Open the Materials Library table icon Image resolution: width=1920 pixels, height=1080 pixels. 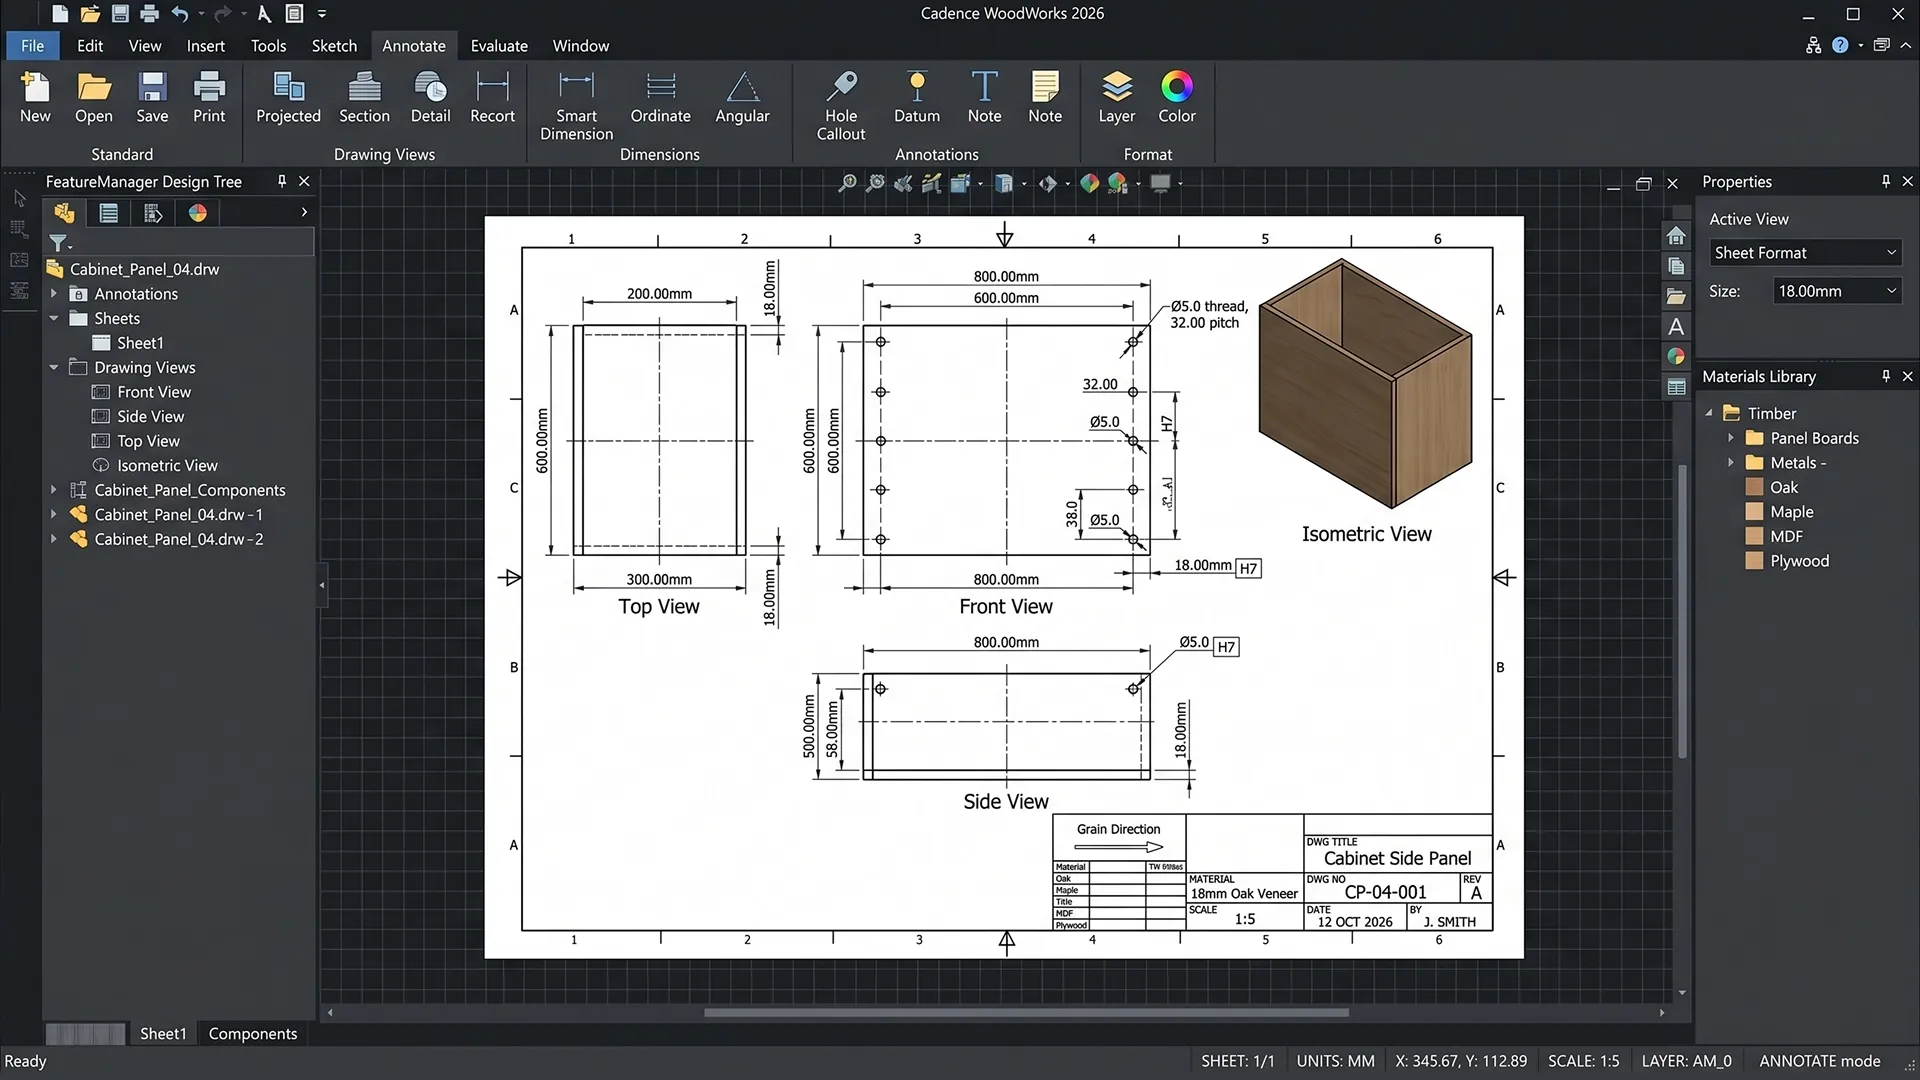point(1677,387)
